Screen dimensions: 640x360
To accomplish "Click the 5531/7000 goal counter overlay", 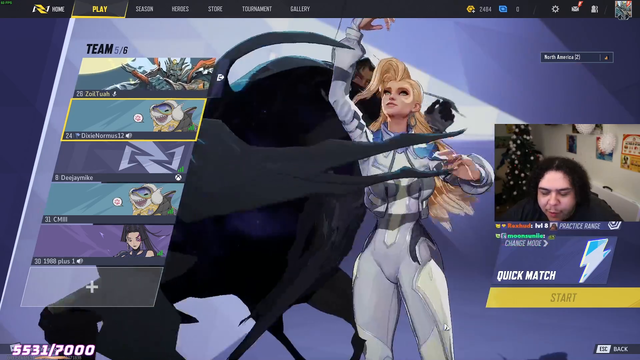I will point(53,350).
